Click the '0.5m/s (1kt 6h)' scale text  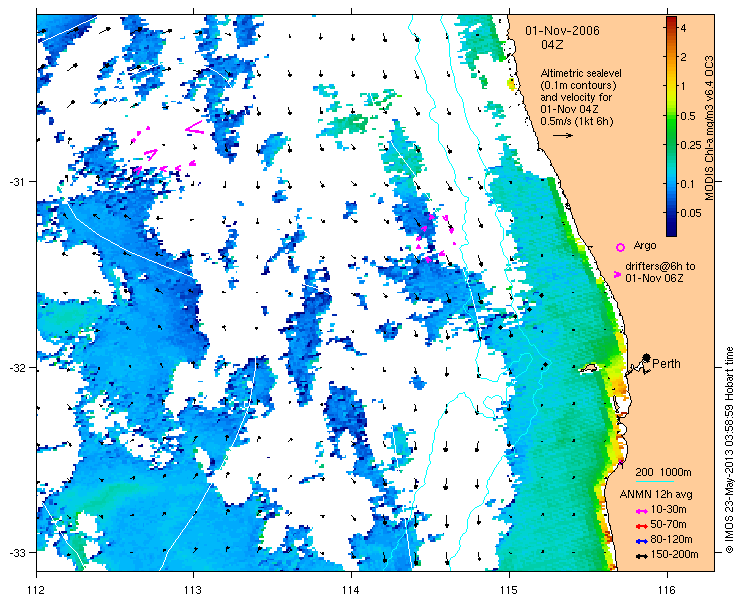(x=577, y=121)
